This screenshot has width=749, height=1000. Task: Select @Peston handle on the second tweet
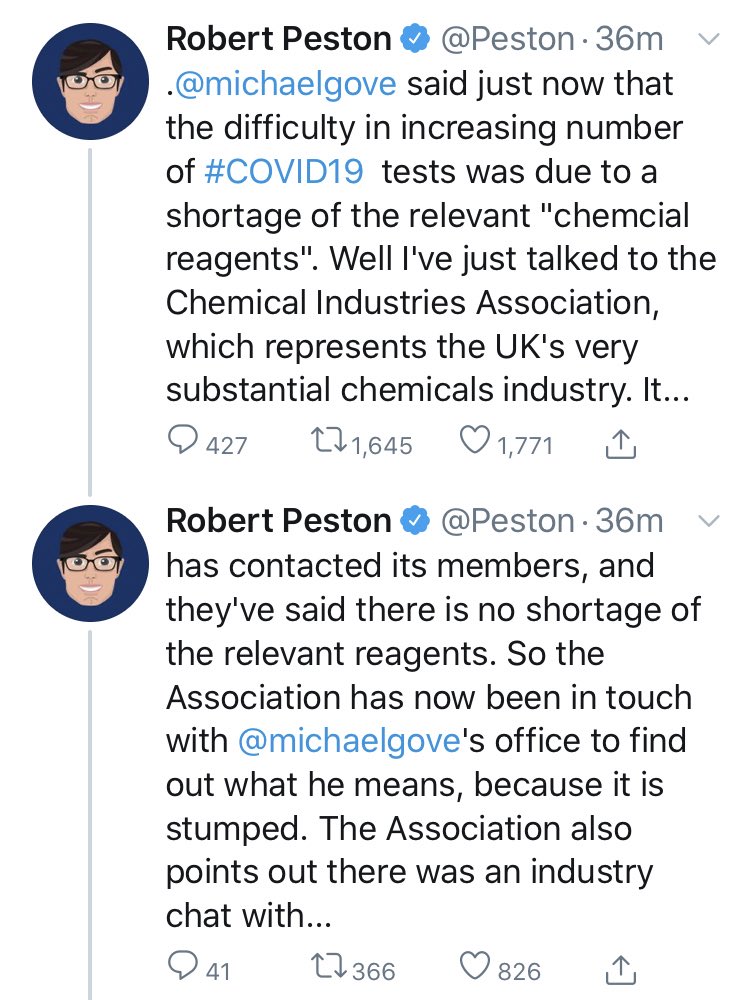pos(508,522)
